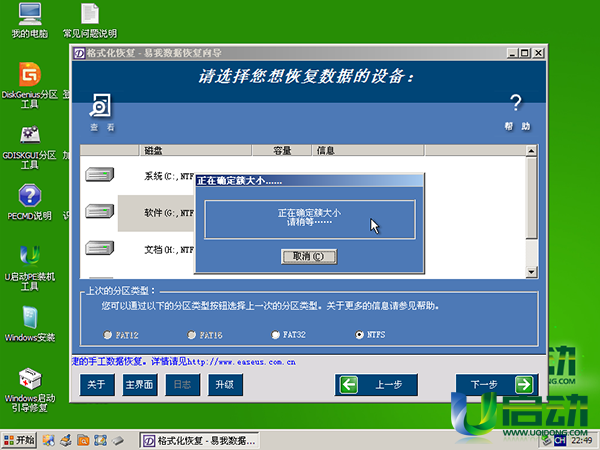Viewport: 600px width, 450px height.
Task: Maximize the 格式化恢复 wizard window
Action: (x=525, y=53)
